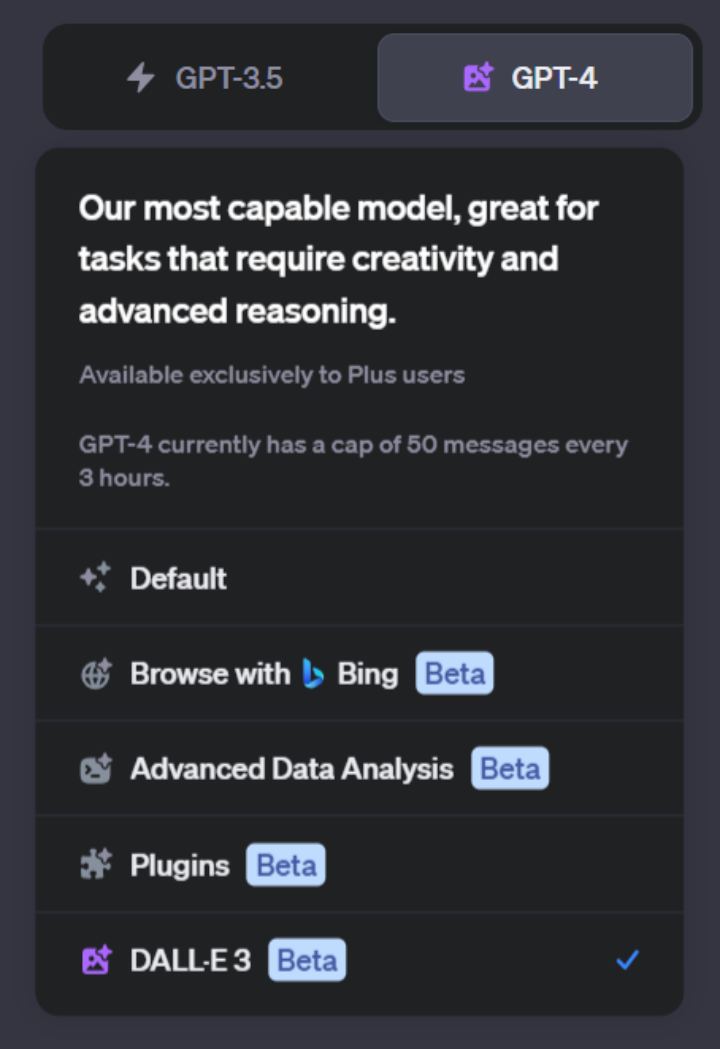The image size is (720, 1049).
Task: Click the blue Bing logo icon
Action: tap(313, 674)
